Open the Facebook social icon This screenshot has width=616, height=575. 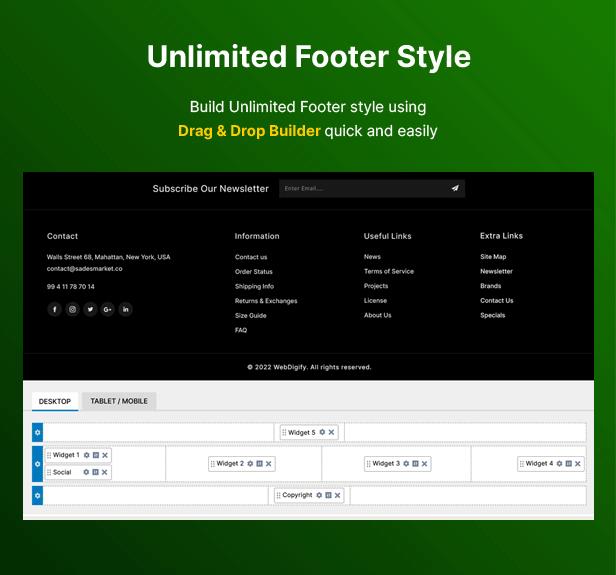55,309
